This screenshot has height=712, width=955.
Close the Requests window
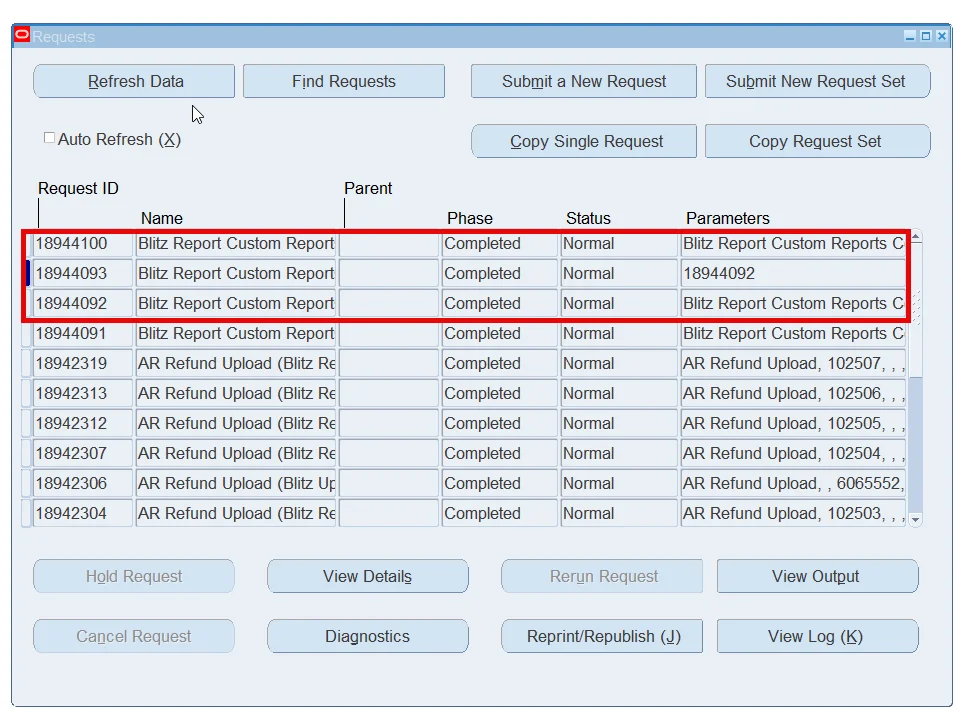point(942,36)
